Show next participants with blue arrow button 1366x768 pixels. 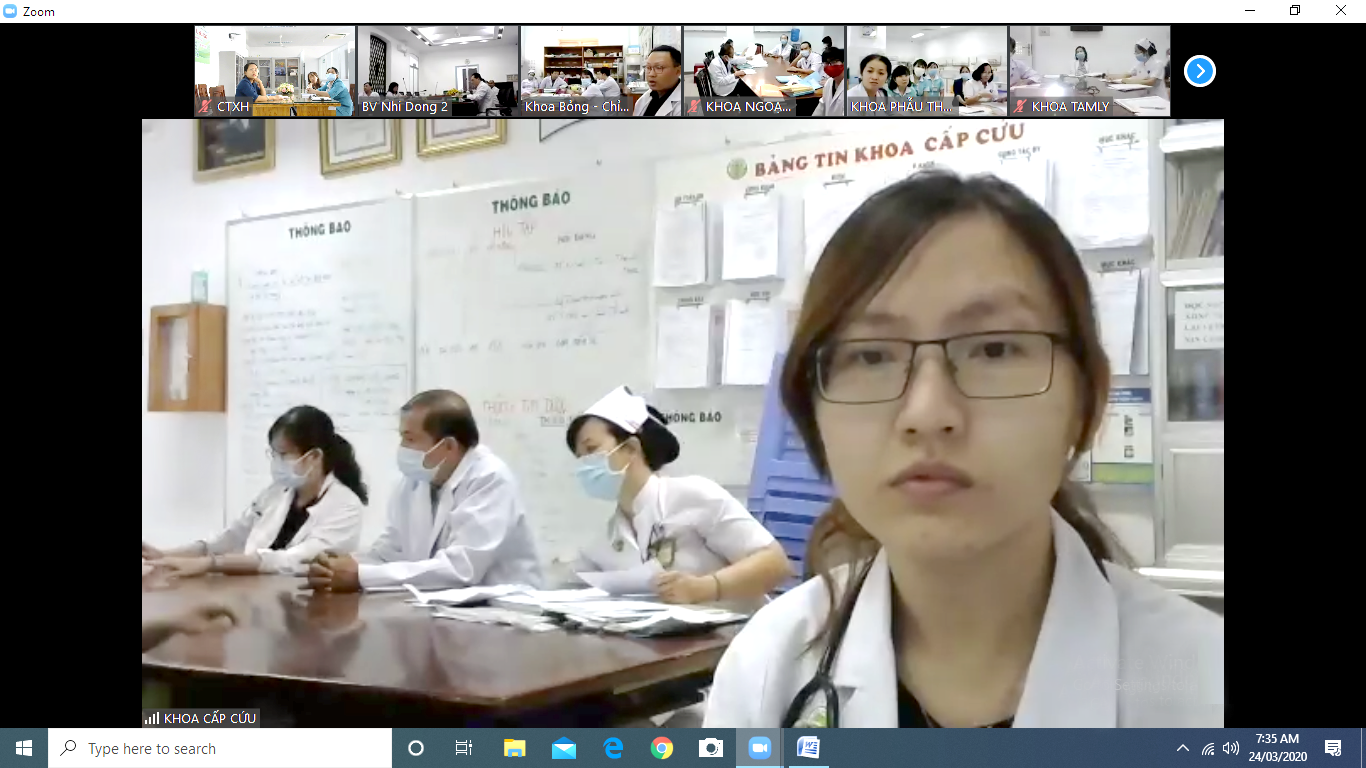(1200, 71)
